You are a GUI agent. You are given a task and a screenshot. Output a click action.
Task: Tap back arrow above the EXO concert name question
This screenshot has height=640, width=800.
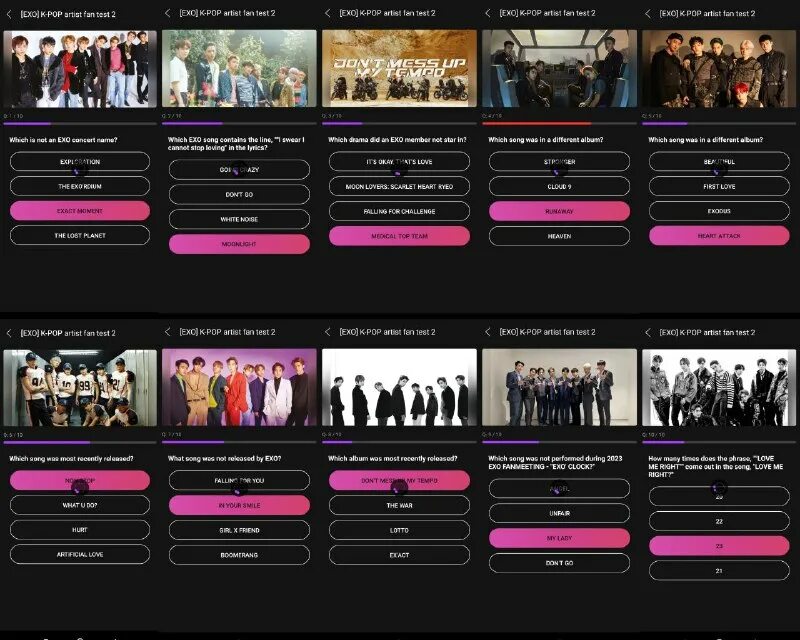click(x=9, y=14)
